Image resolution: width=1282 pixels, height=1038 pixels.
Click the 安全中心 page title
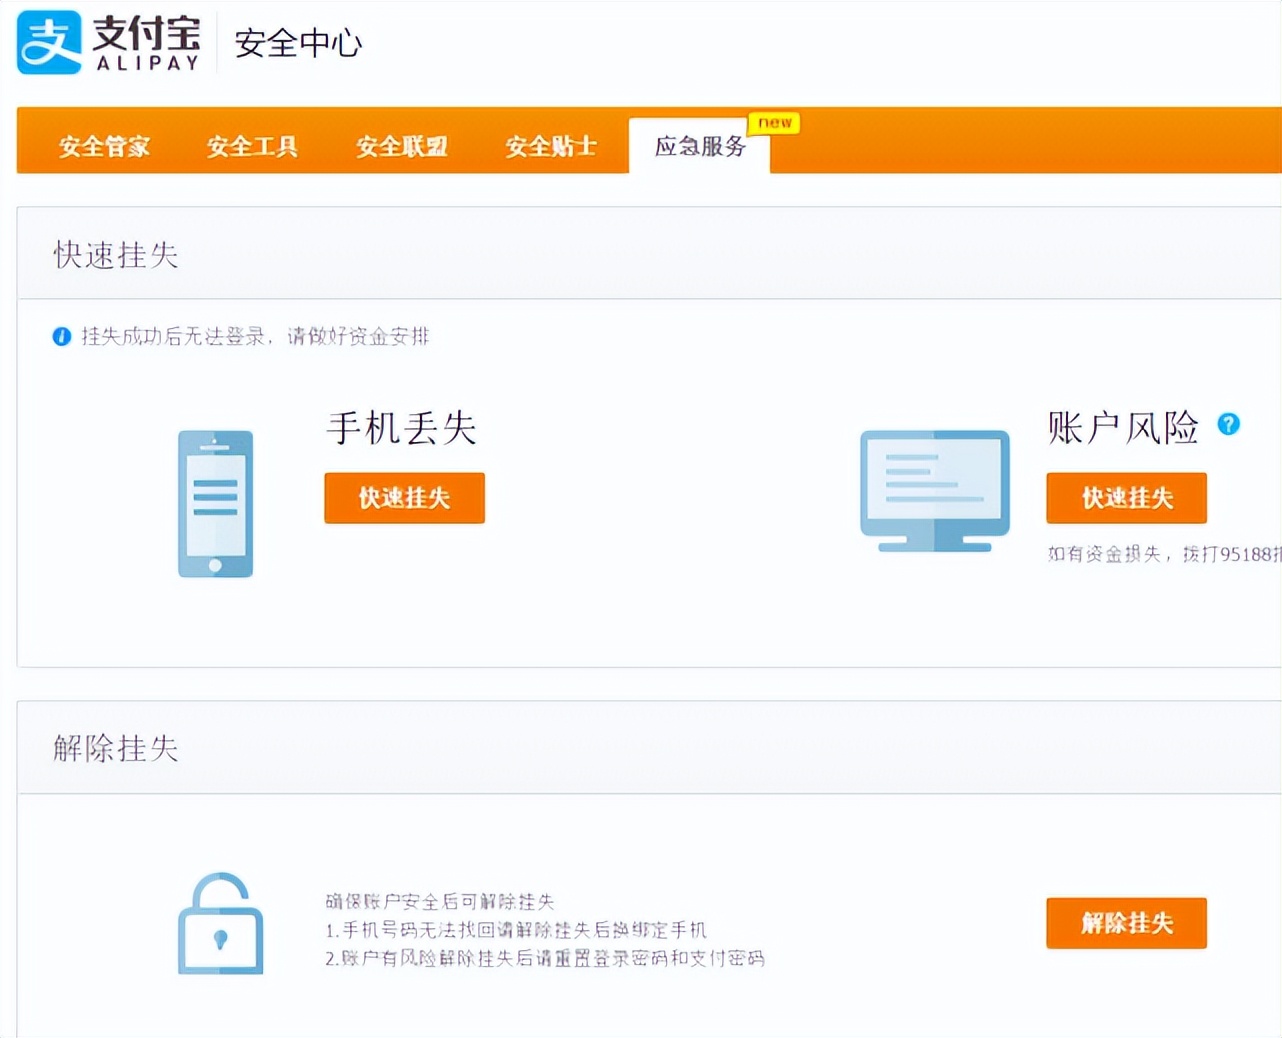click(297, 44)
